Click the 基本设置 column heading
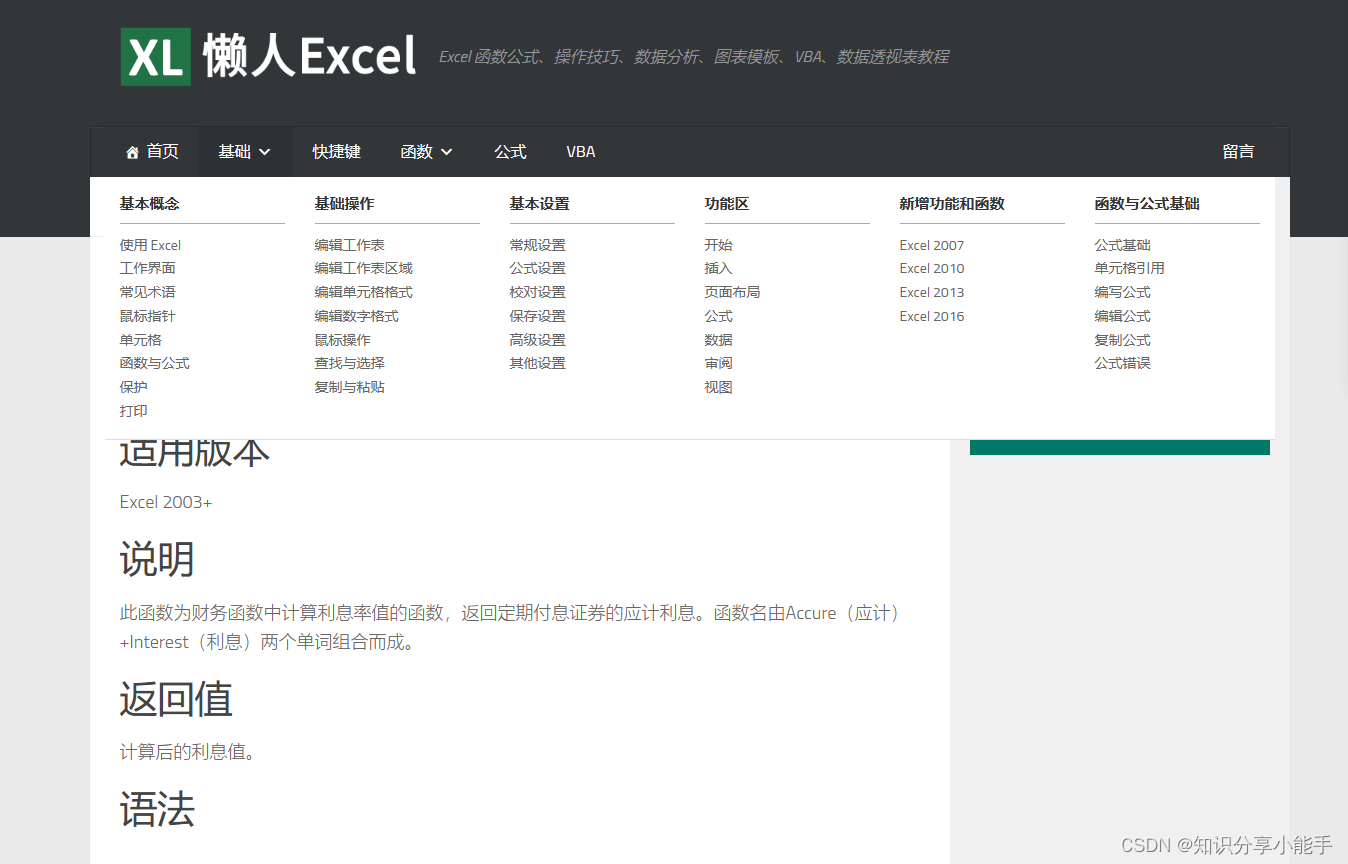The height and width of the screenshot is (864, 1348). (540, 203)
